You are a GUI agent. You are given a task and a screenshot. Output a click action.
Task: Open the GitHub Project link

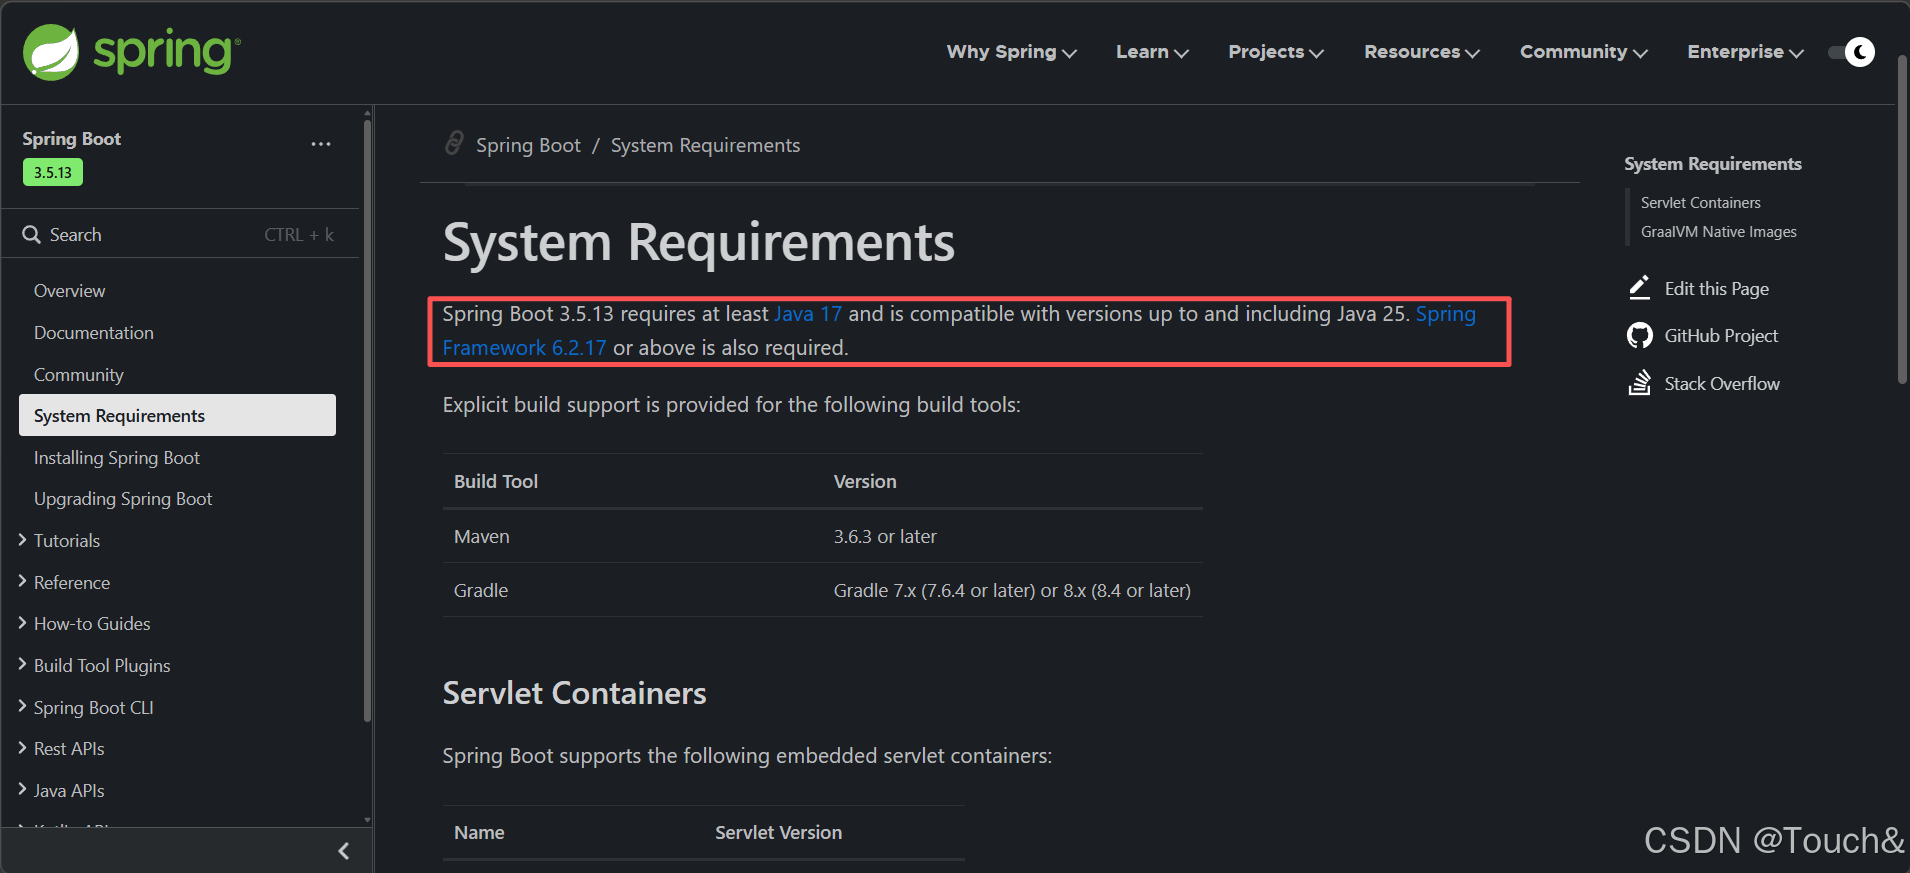tap(1721, 336)
